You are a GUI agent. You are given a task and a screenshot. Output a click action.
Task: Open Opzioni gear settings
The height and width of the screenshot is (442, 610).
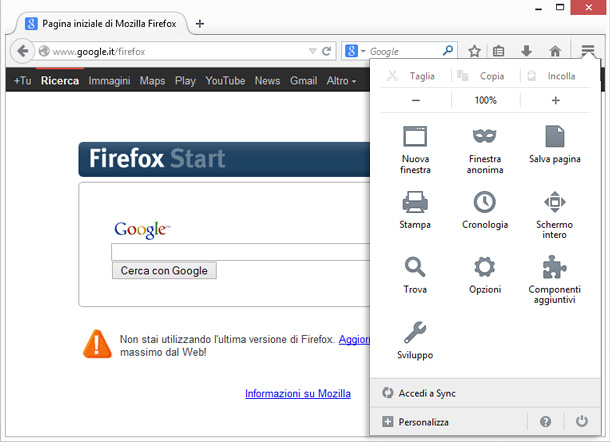pos(484,267)
